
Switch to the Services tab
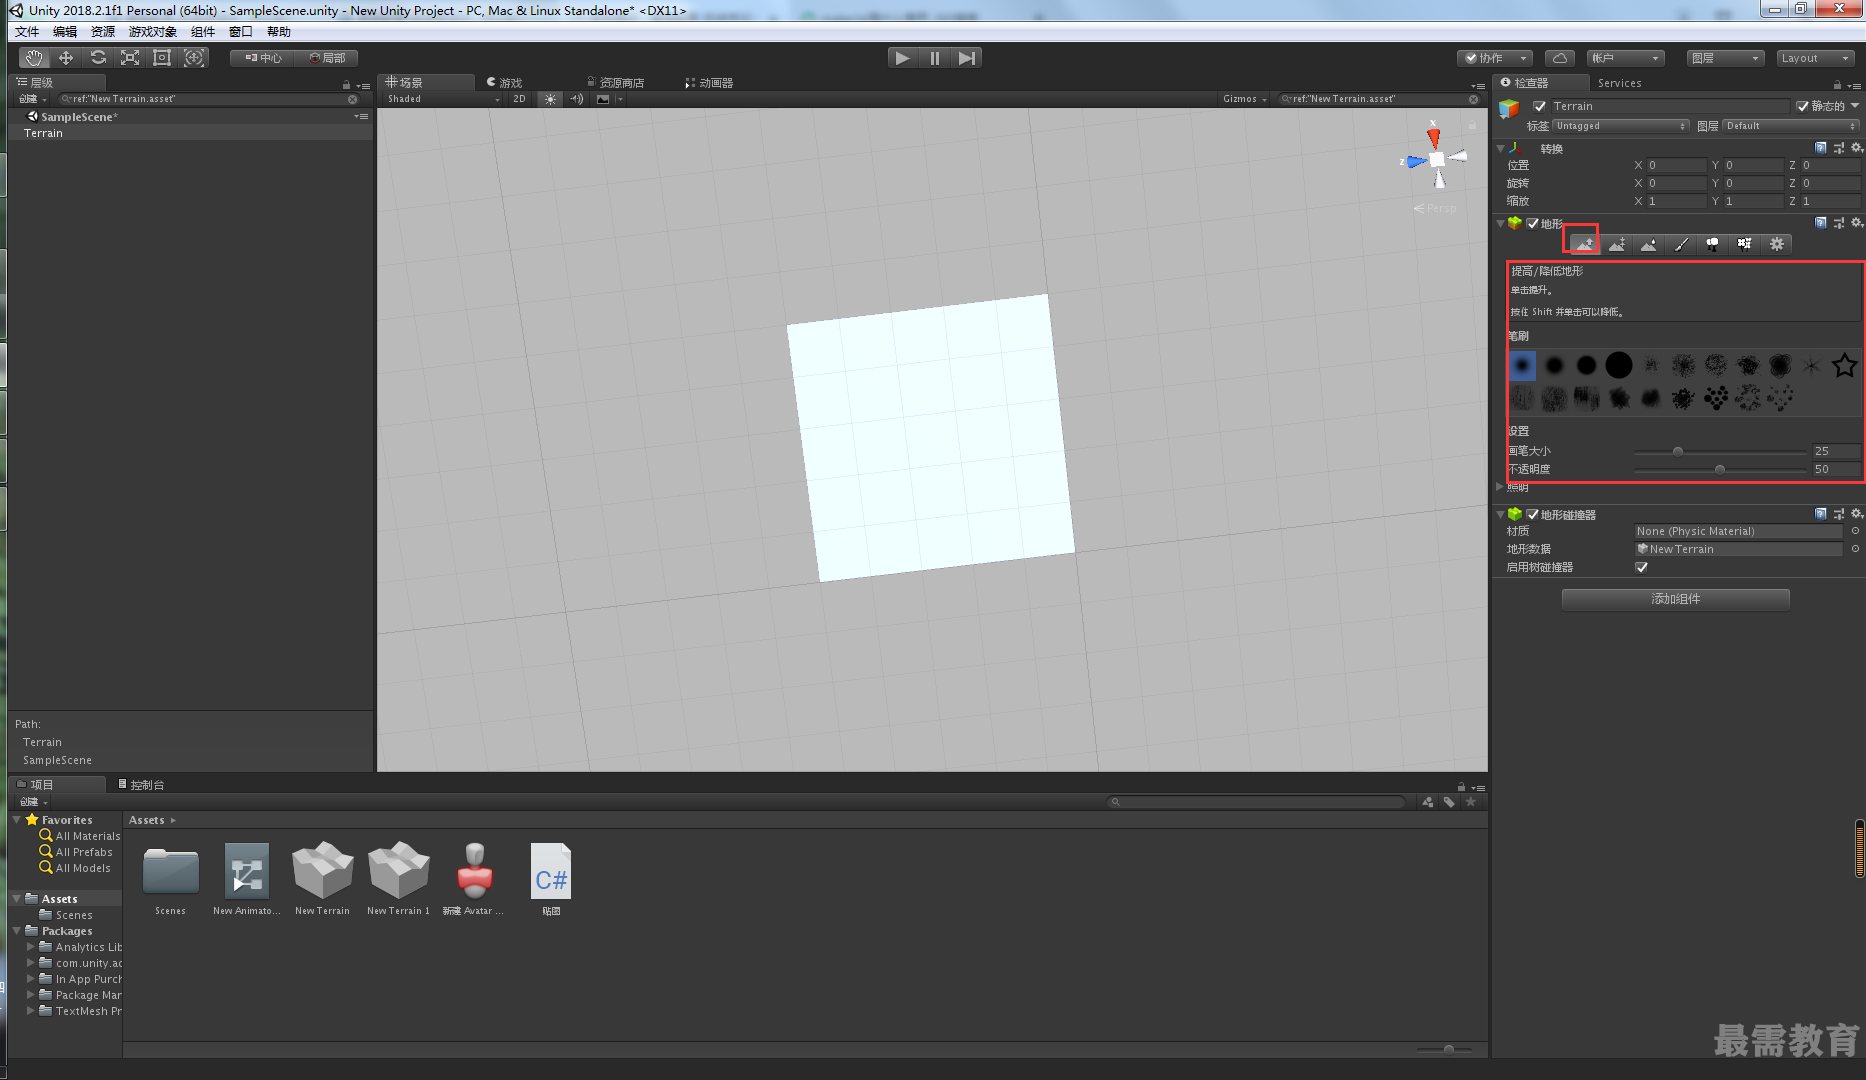tap(1619, 83)
